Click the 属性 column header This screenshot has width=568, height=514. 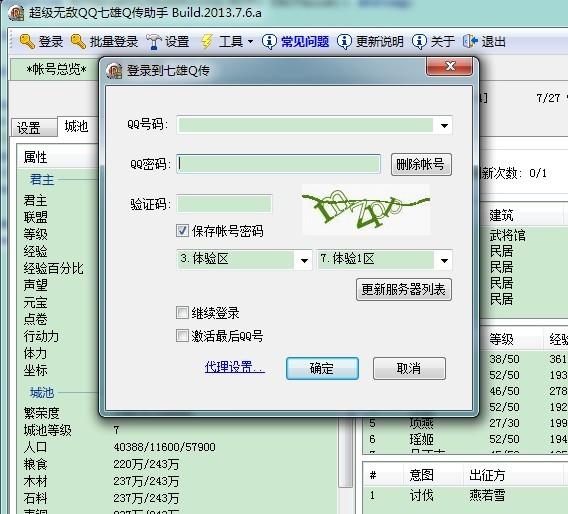point(36,157)
